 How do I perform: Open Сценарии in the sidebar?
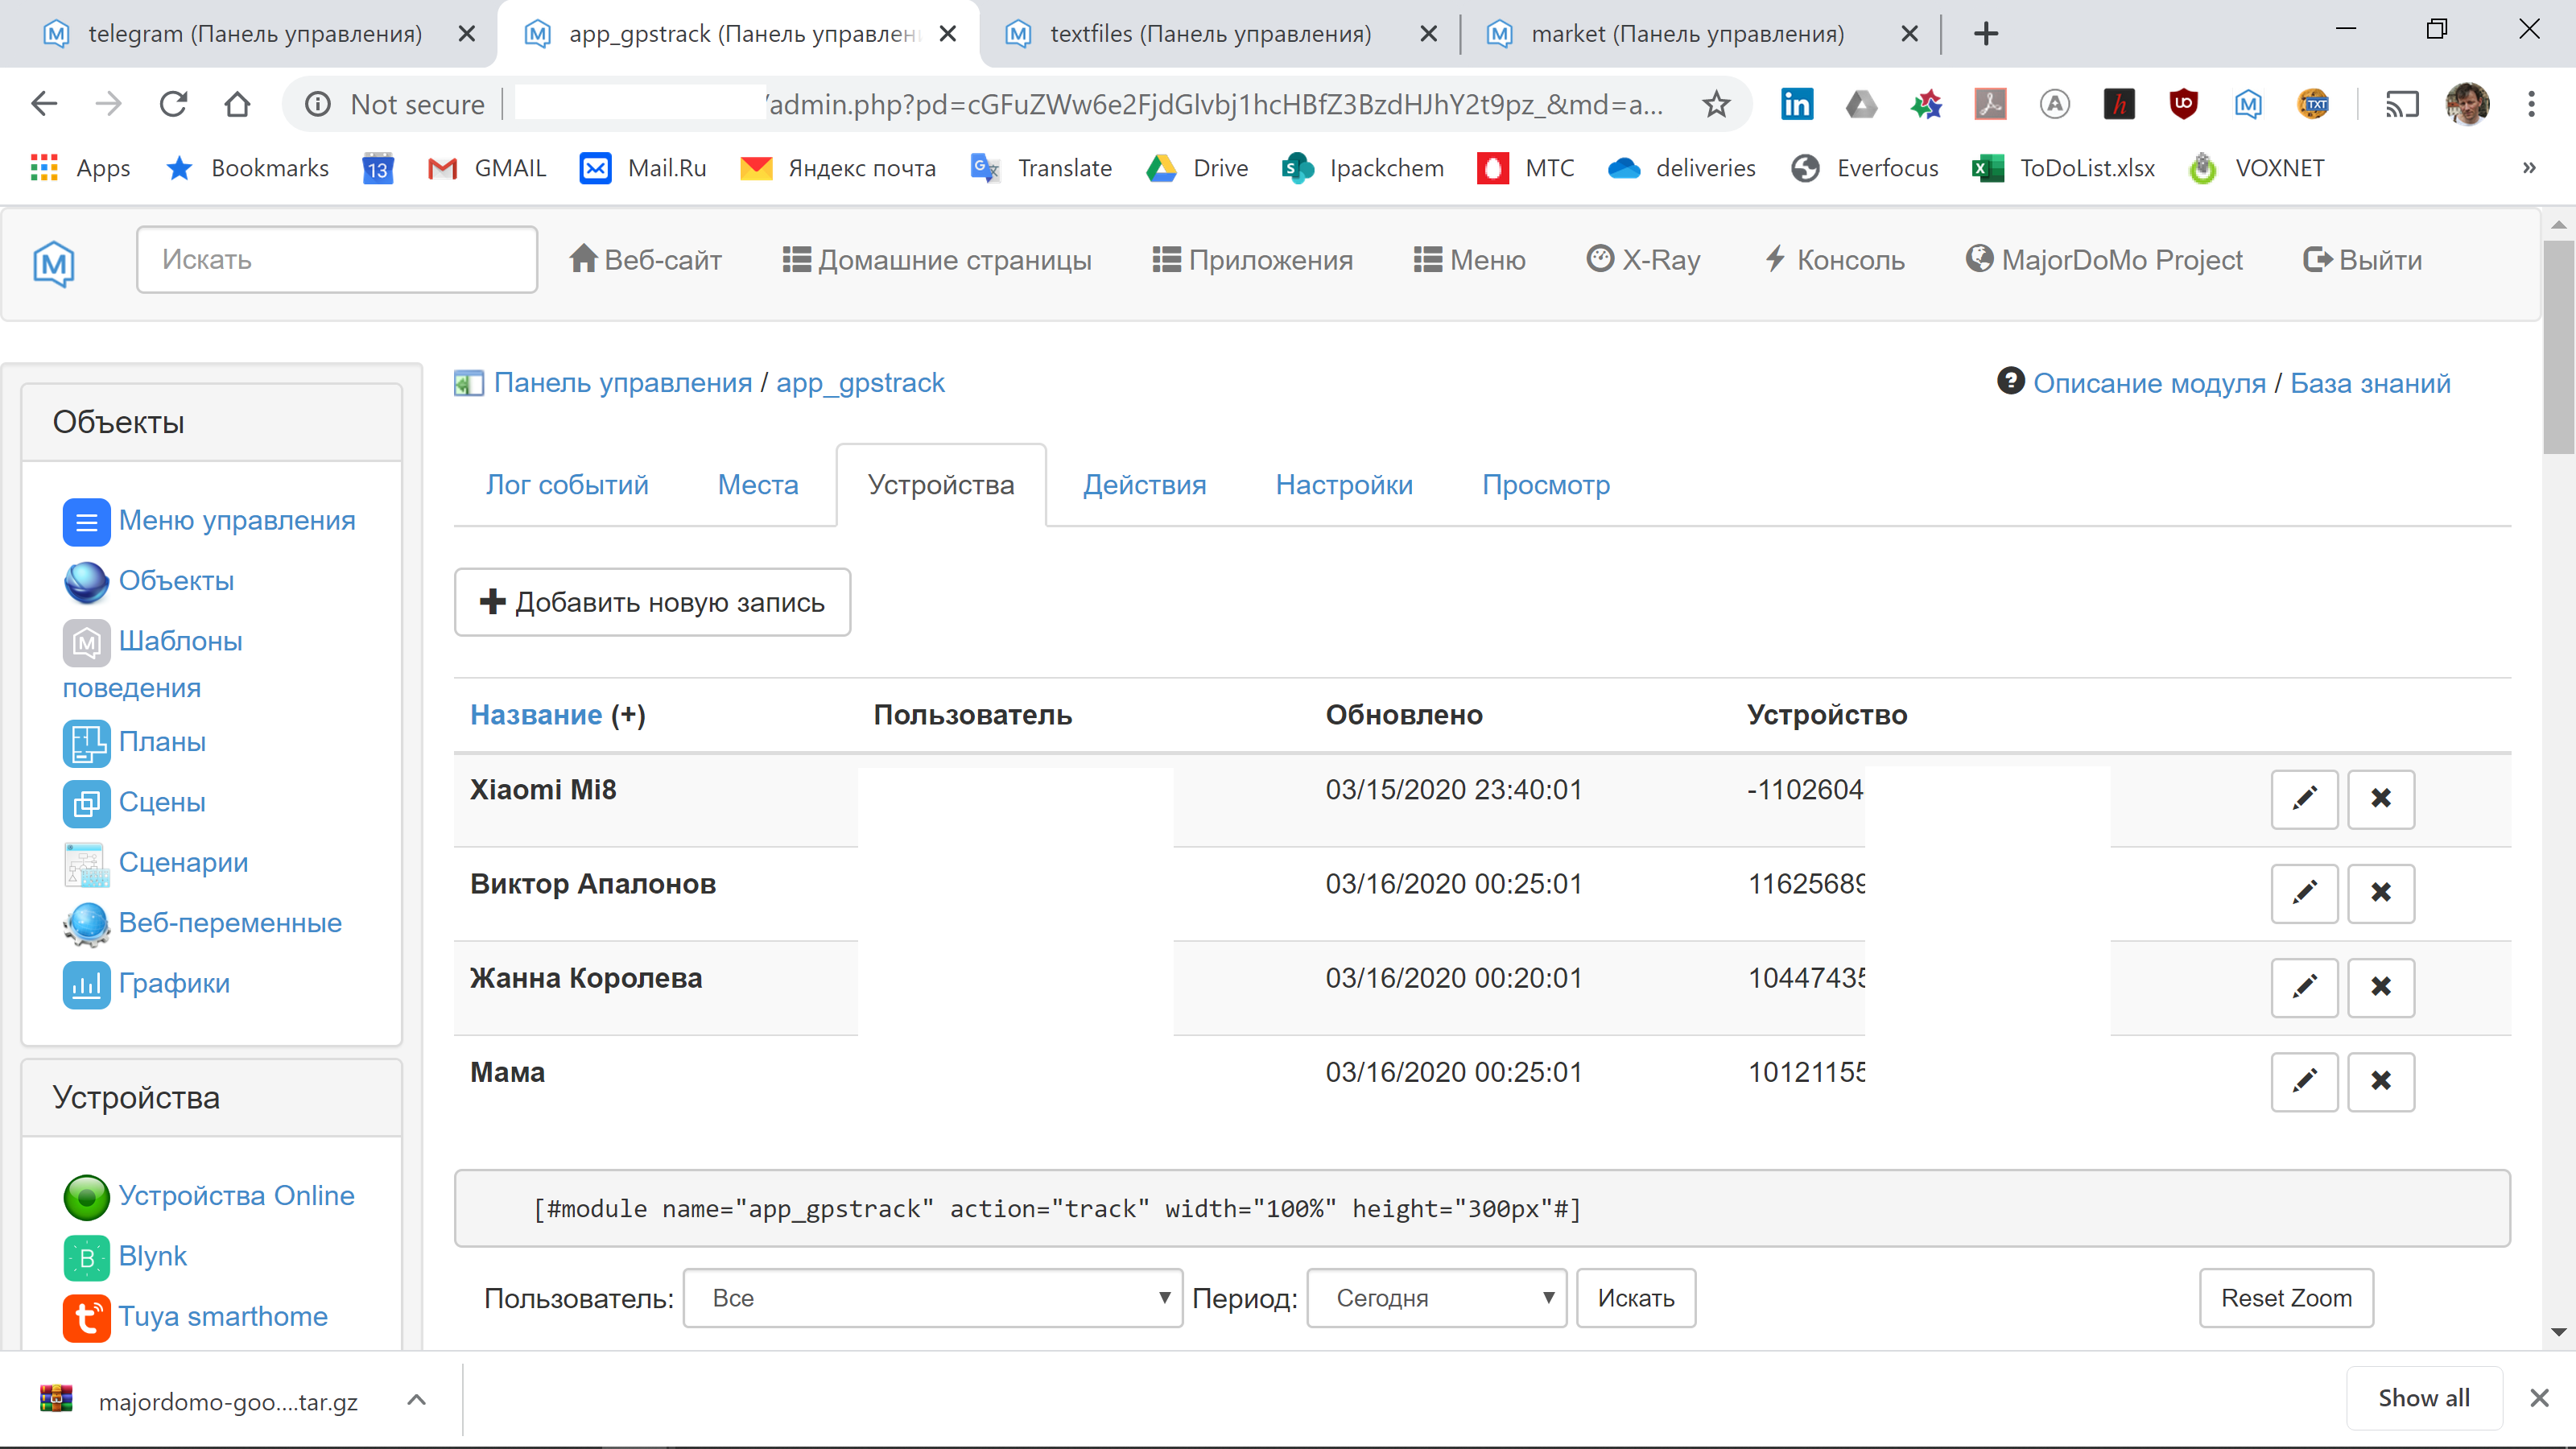(x=183, y=862)
